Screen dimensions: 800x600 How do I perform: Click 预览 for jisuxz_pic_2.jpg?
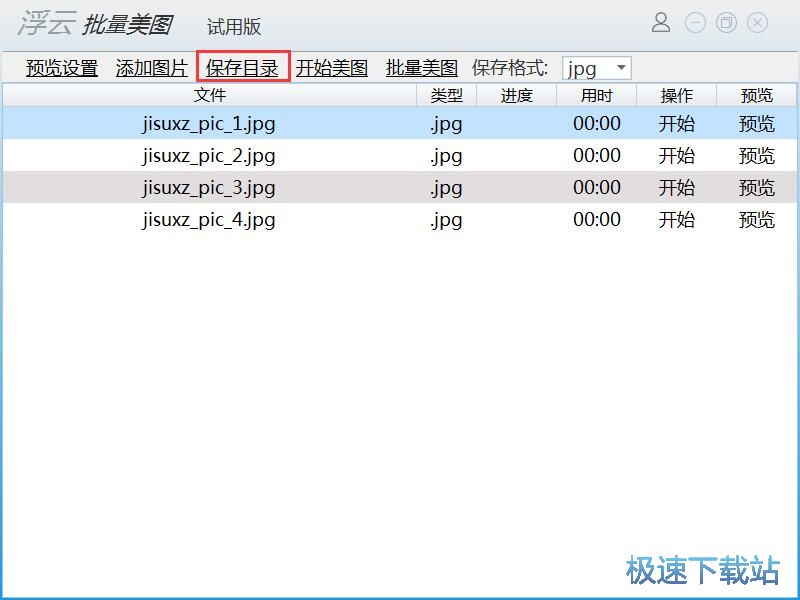[757, 156]
